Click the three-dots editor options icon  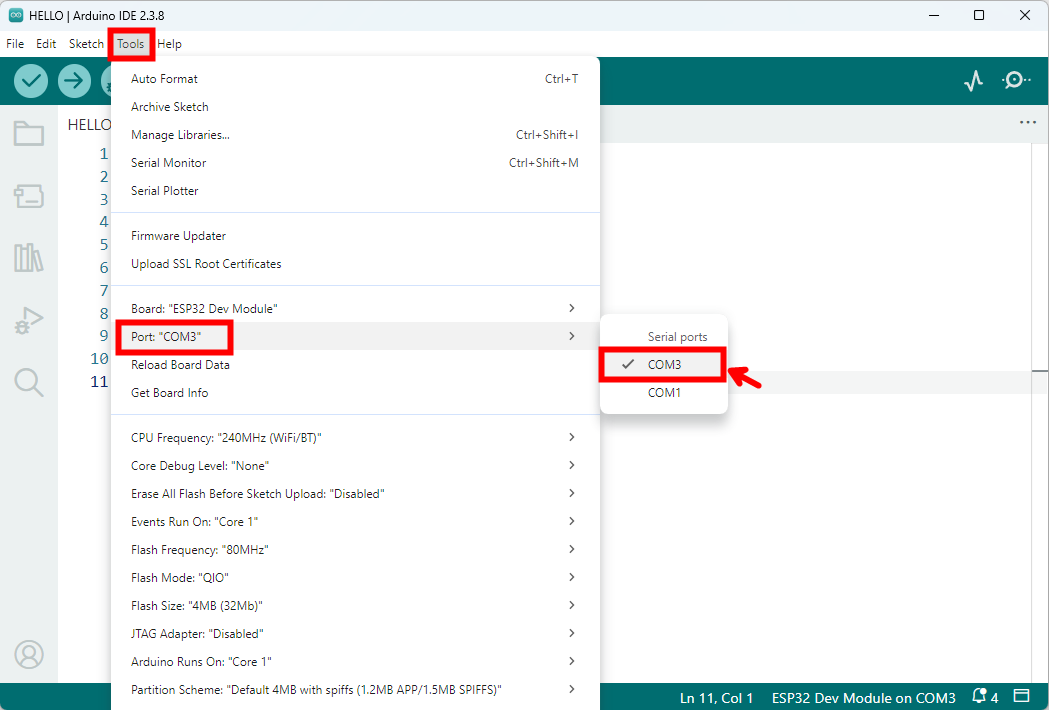(x=1028, y=122)
